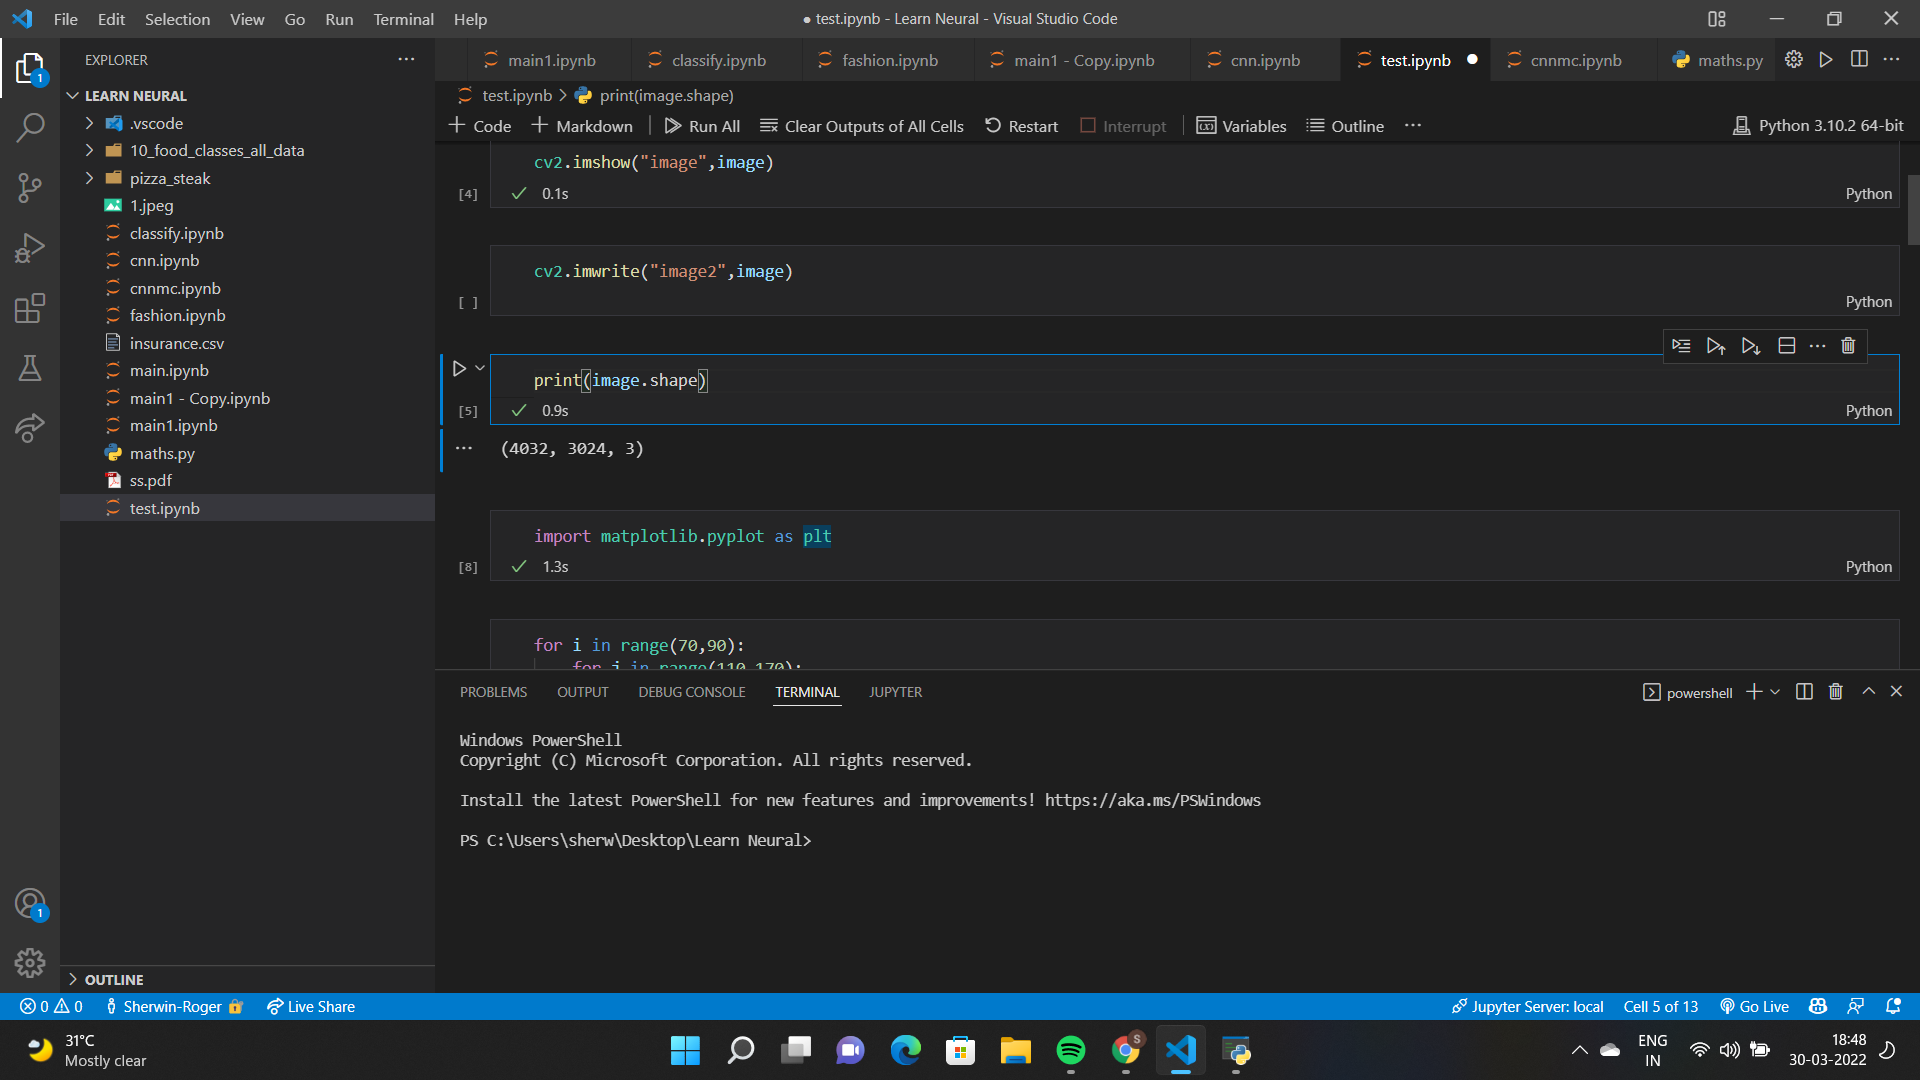This screenshot has height=1080, width=1920.
Task: Open the Search view in activity bar
Action: pyautogui.click(x=30, y=127)
